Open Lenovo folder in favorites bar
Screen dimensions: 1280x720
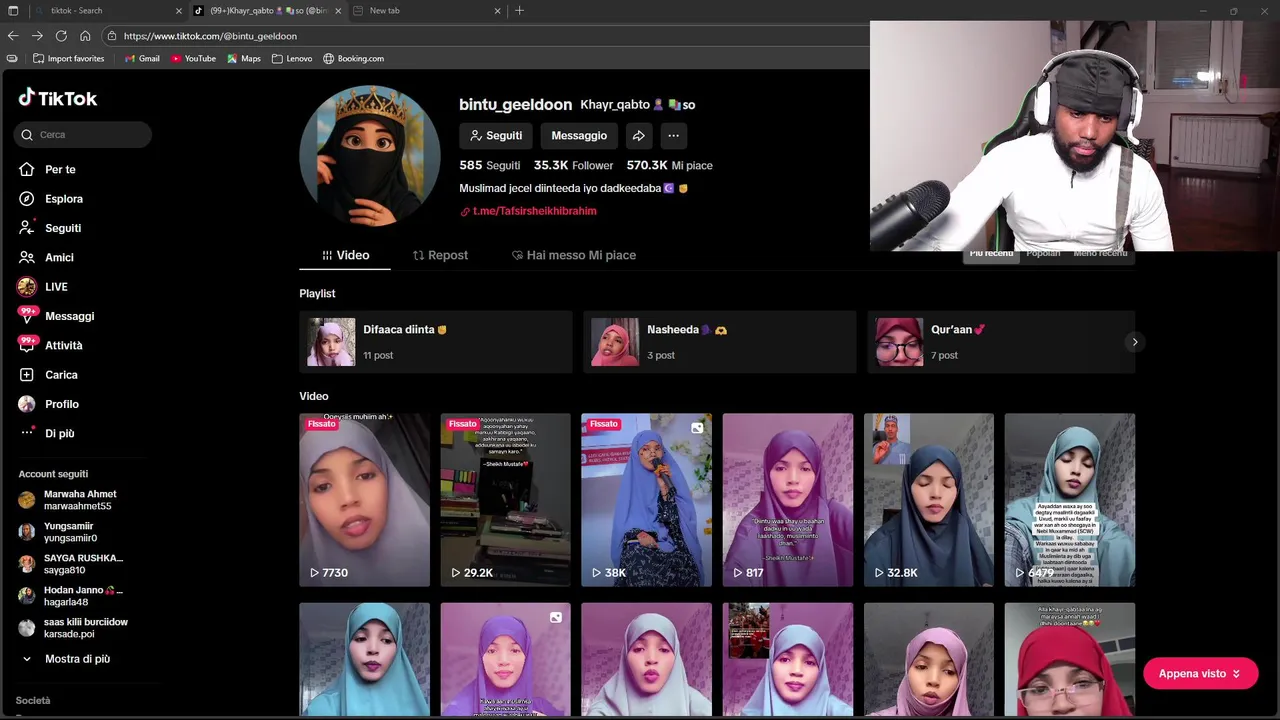(292, 59)
